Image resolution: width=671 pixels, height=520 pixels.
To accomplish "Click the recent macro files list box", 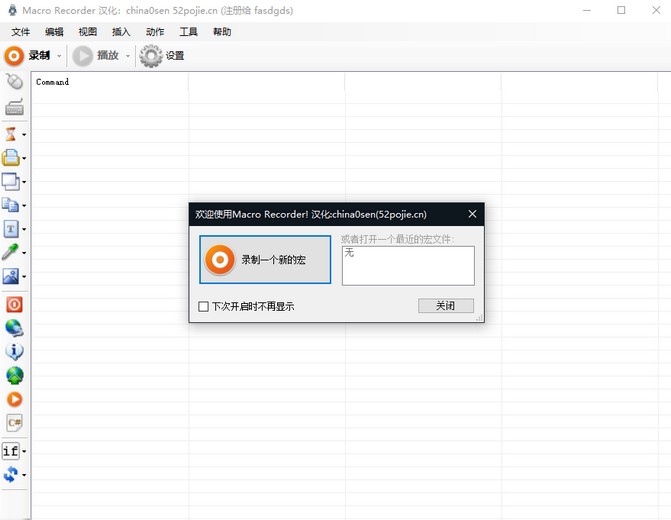I will 408,266.
